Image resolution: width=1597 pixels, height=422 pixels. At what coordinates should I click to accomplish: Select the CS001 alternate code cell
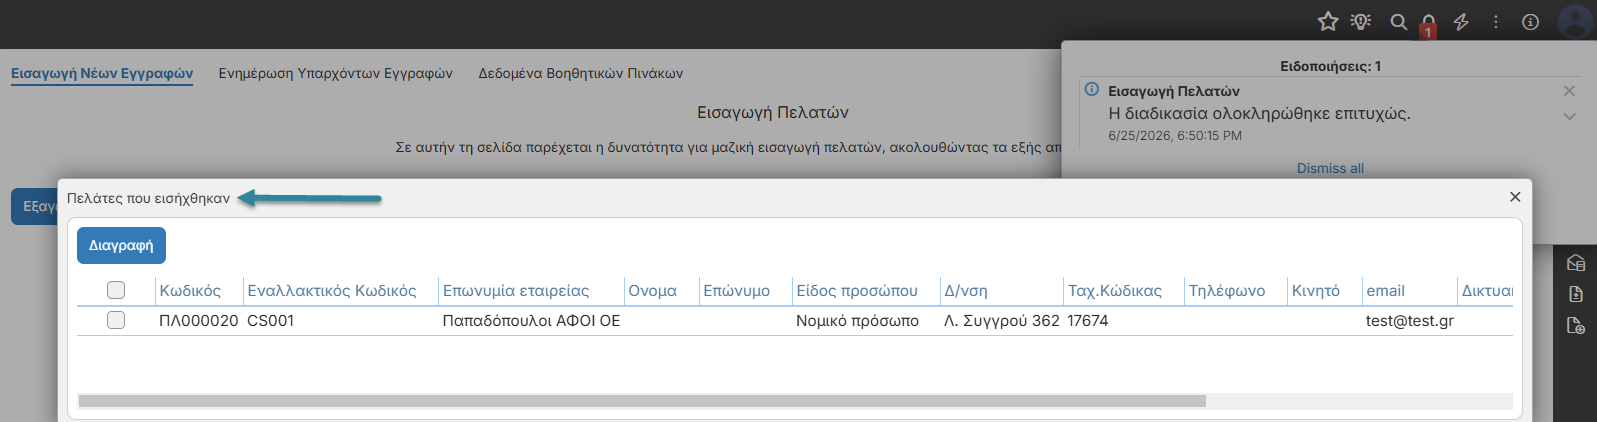click(x=270, y=321)
